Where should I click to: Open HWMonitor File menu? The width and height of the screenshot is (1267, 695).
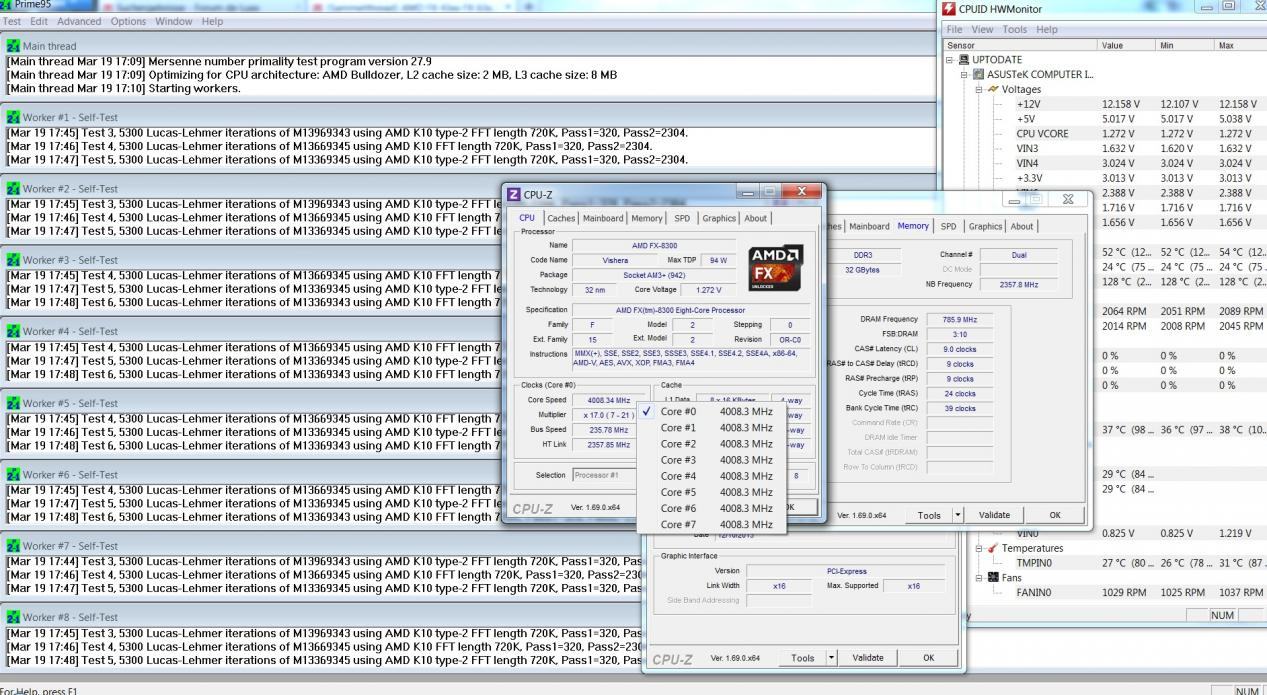957,30
